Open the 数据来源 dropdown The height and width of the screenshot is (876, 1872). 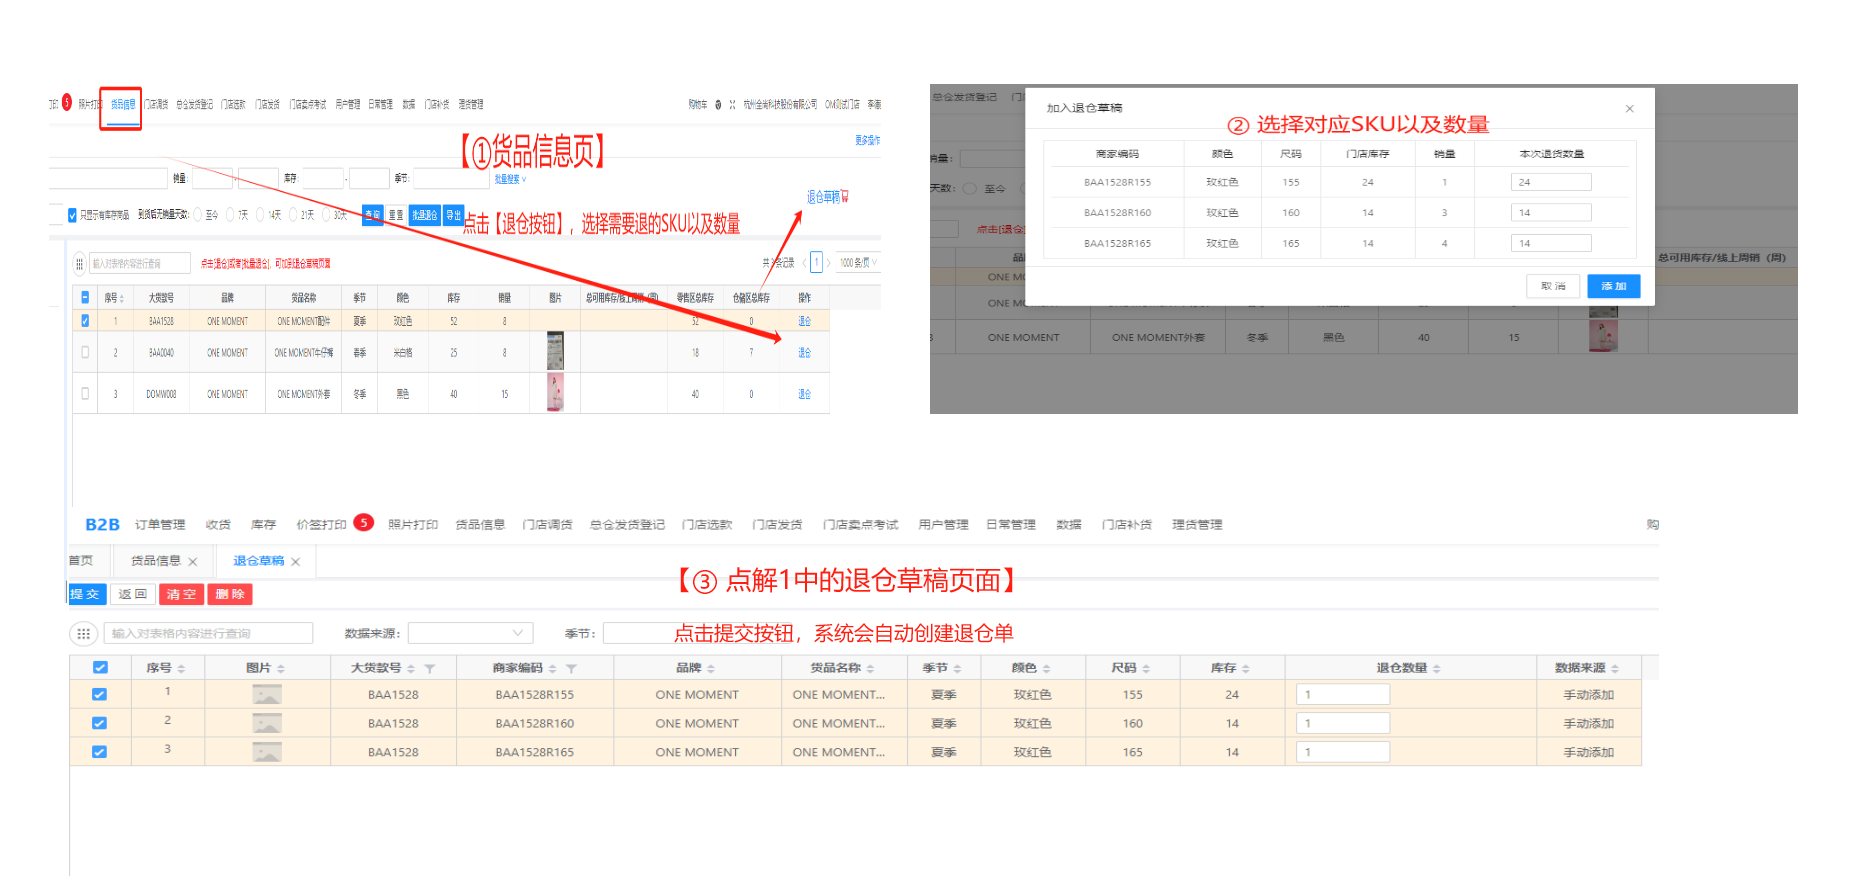click(x=470, y=633)
